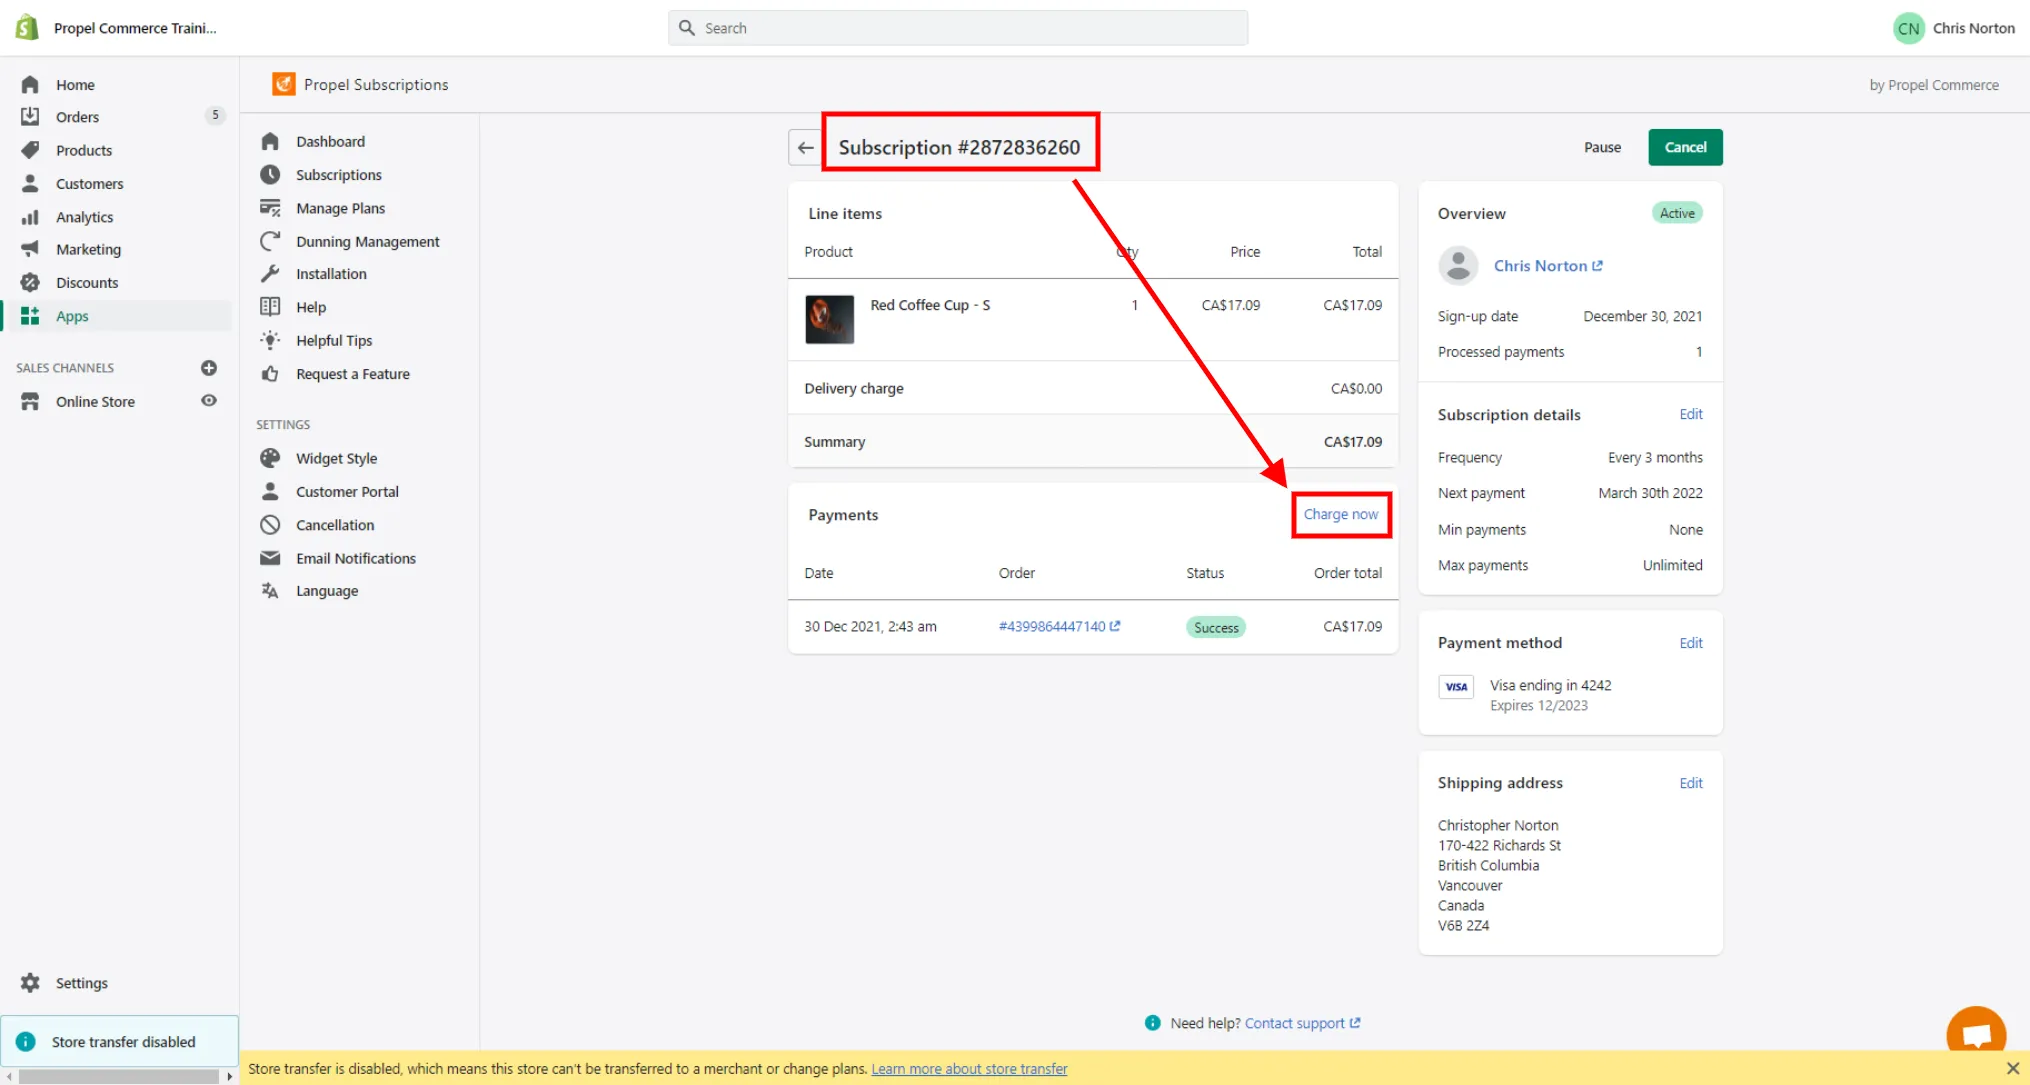Click the CN avatar circle

click(x=1908, y=28)
